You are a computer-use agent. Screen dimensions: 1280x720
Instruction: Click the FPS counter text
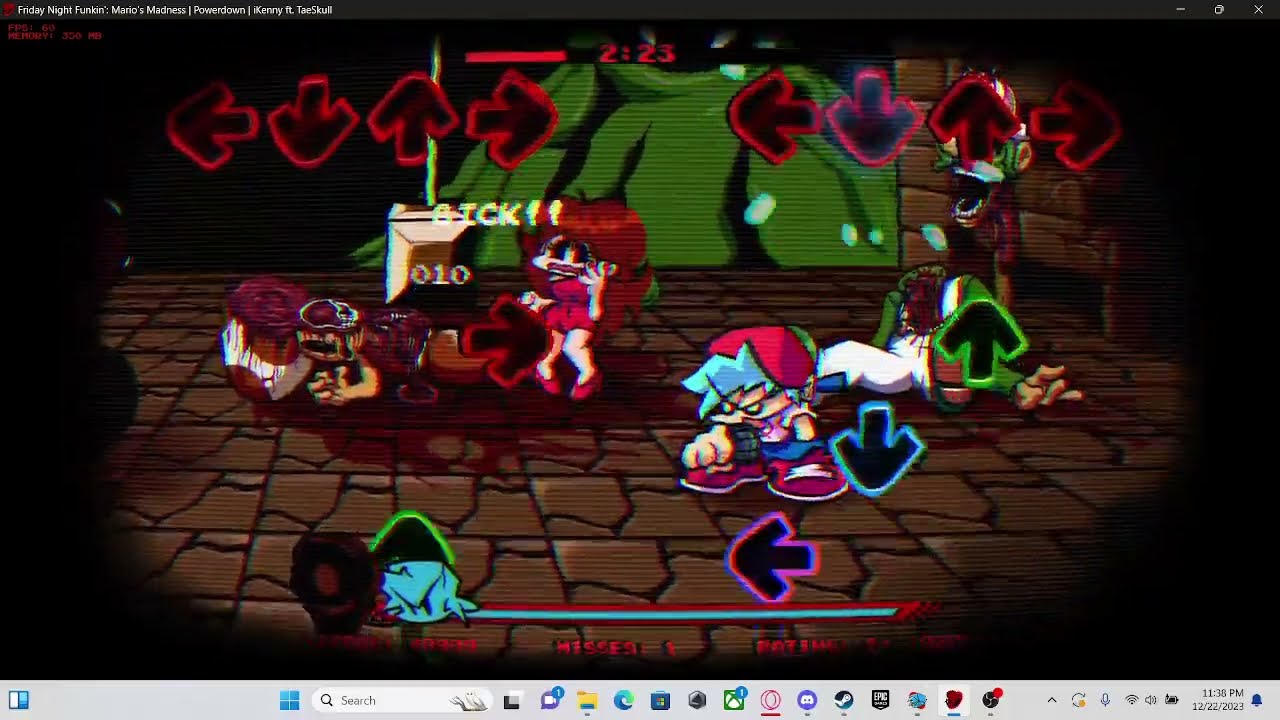tap(32, 27)
